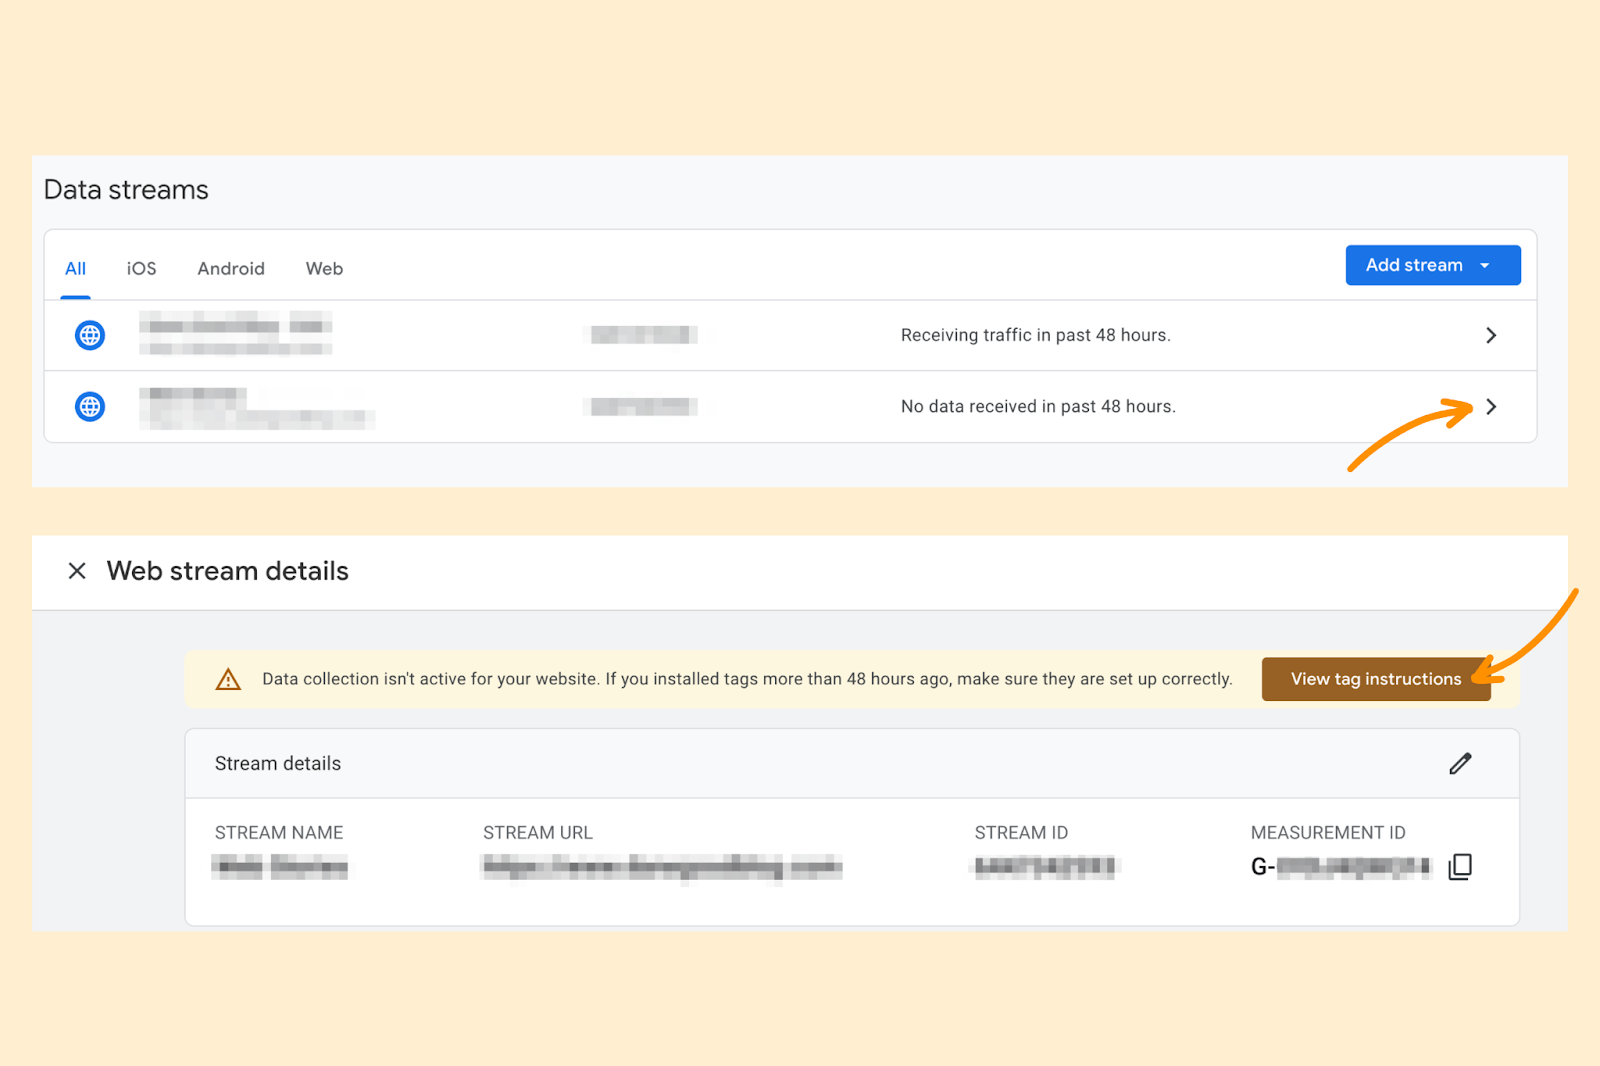Click the globe icon of the receiving-traffic stream
1600x1066 pixels.
coord(90,335)
